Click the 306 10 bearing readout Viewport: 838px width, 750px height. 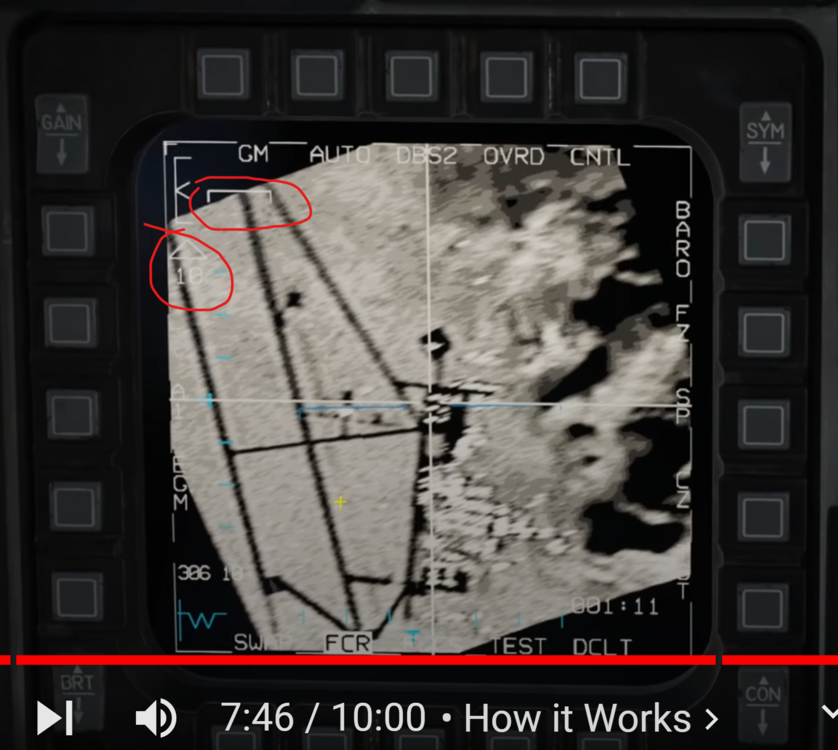[210, 574]
